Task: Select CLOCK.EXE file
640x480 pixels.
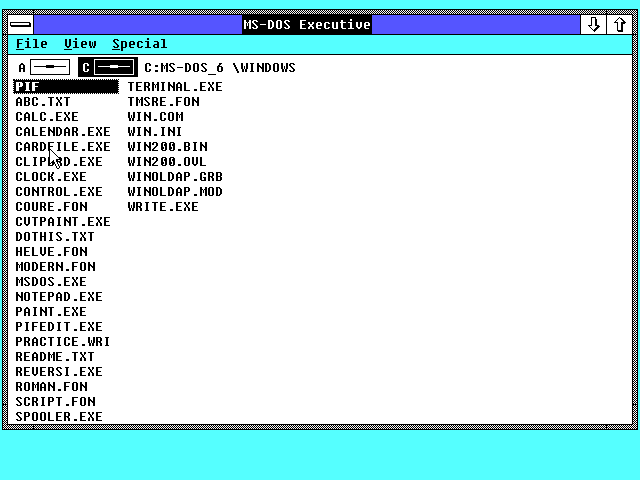Action: pyautogui.click(x=51, y=177)
